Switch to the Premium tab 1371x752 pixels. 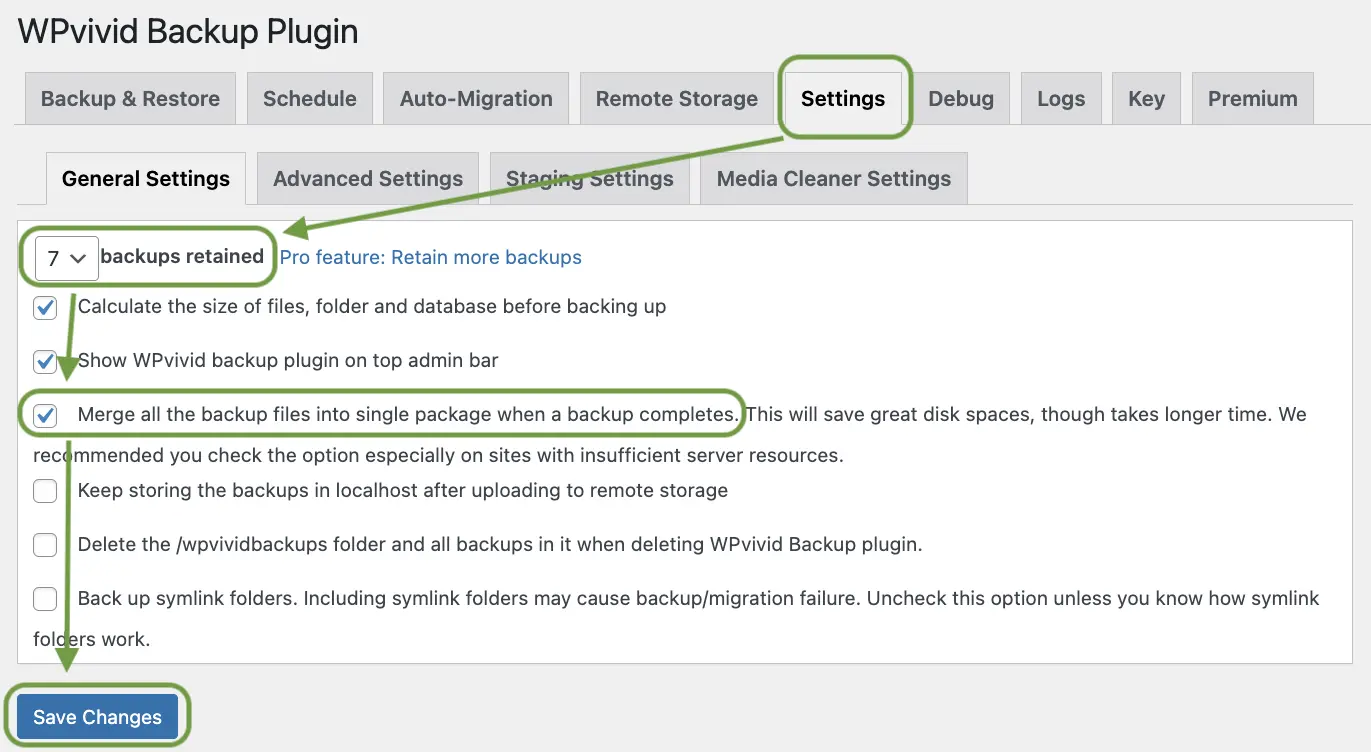(1252, 98)
